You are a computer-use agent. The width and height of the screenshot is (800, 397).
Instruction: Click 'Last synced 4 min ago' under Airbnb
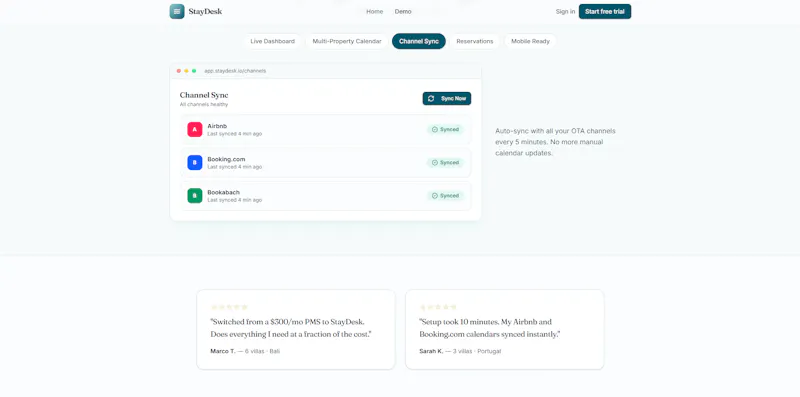click(x=235, y=134)
